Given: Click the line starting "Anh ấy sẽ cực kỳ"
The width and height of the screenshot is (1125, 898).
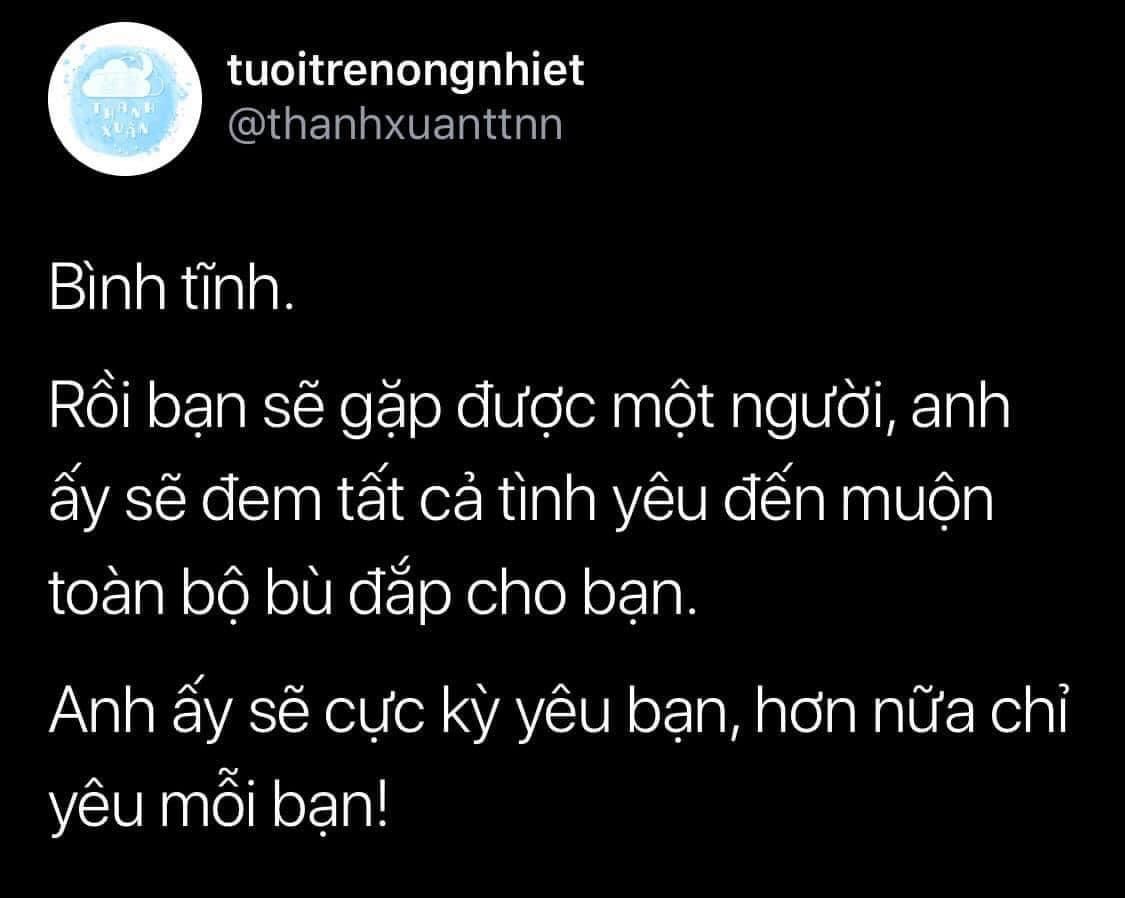Looking at the screenshot, I should point(559,712).
